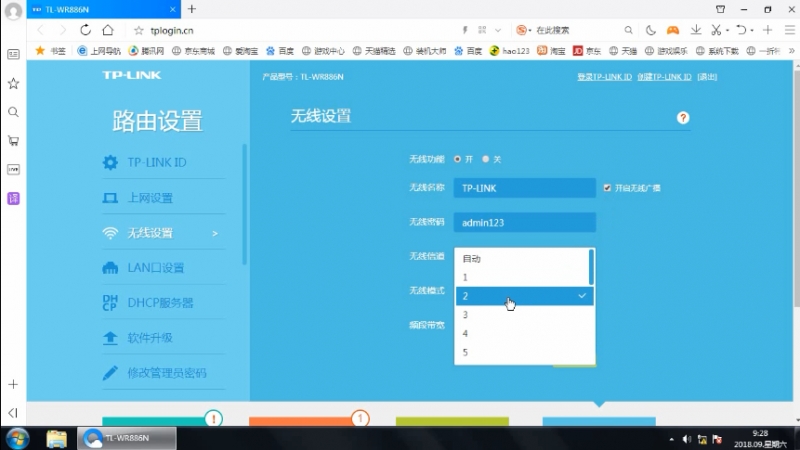This screenshot has height=450, width=800.
Task: Choose channel 4 in dropdown list
Action: tap(524, 334)
